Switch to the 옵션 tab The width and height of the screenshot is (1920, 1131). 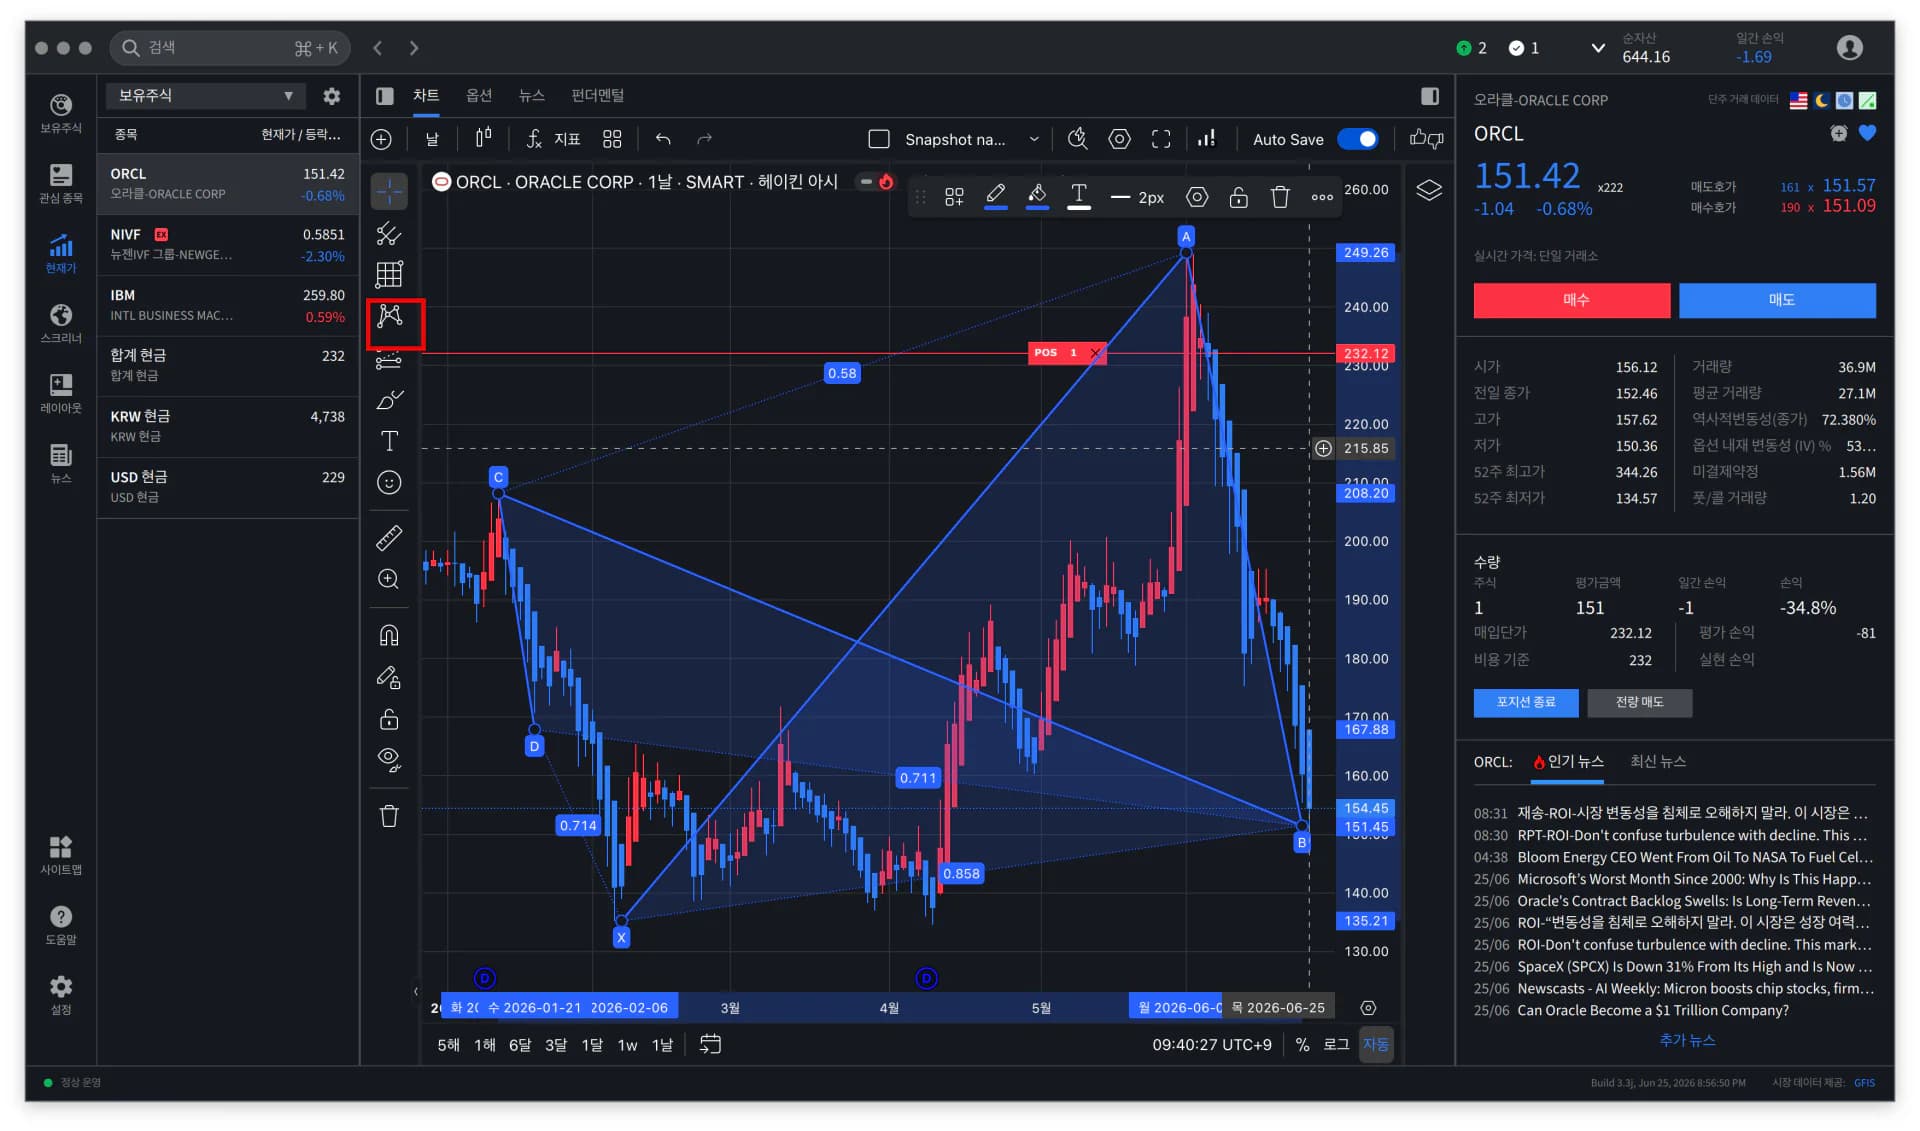(x=479, y=95)
